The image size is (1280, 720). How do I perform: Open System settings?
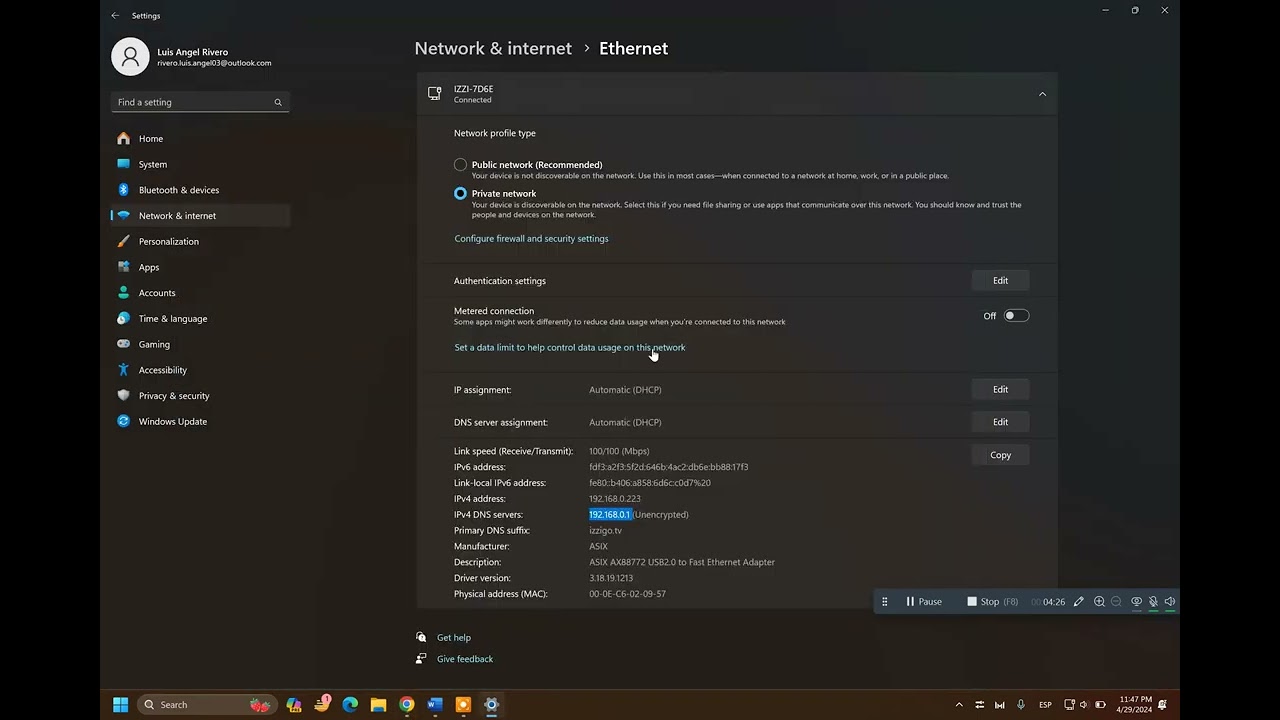[200, 164]
